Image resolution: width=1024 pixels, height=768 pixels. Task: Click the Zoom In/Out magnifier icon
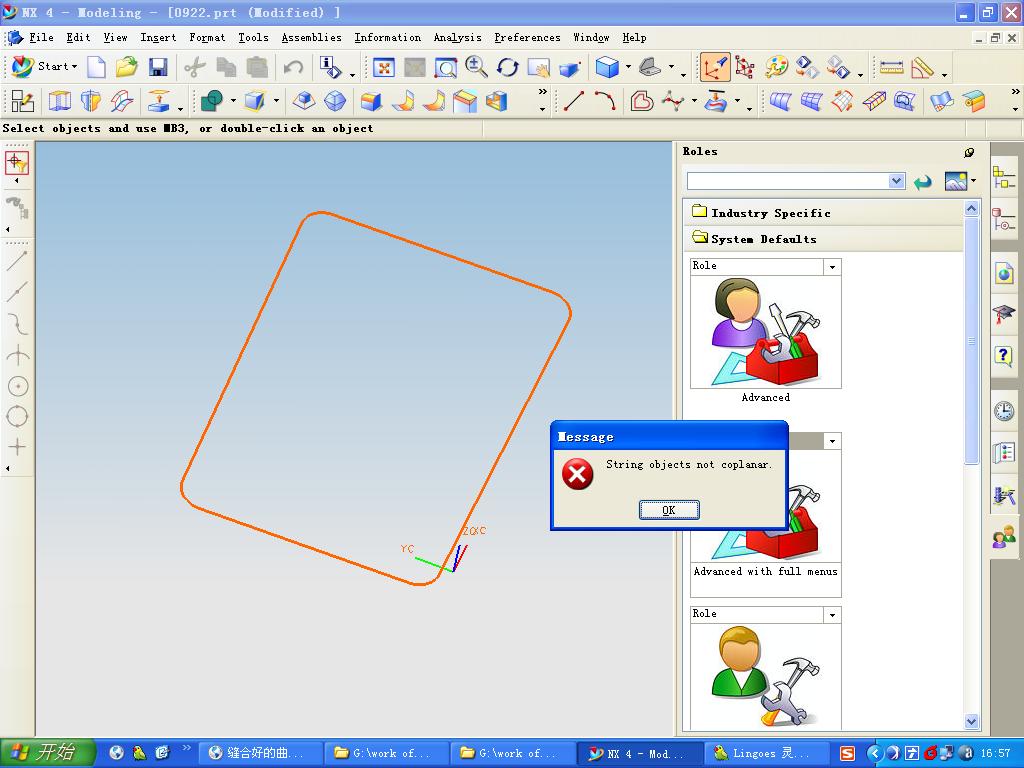[x=476, y=67]
